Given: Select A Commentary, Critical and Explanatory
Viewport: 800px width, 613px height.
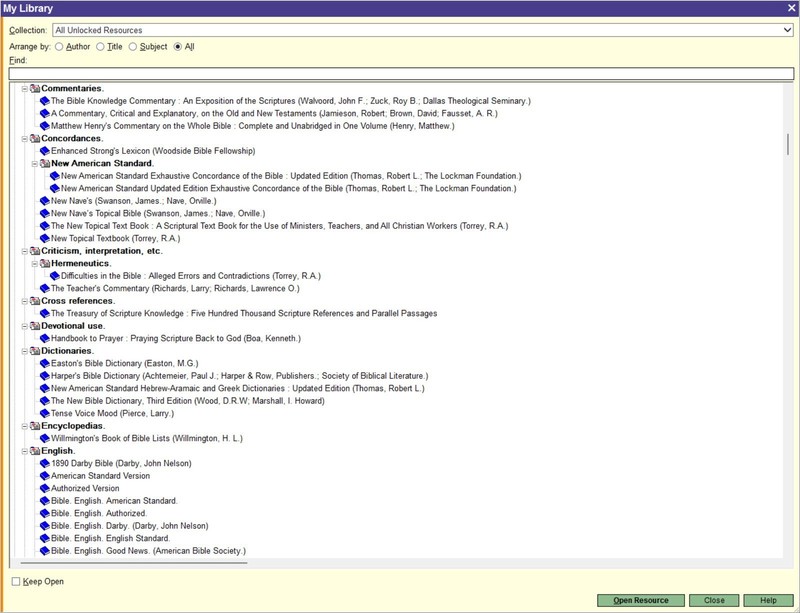Looking at the screenshot, I should [274, 113].
